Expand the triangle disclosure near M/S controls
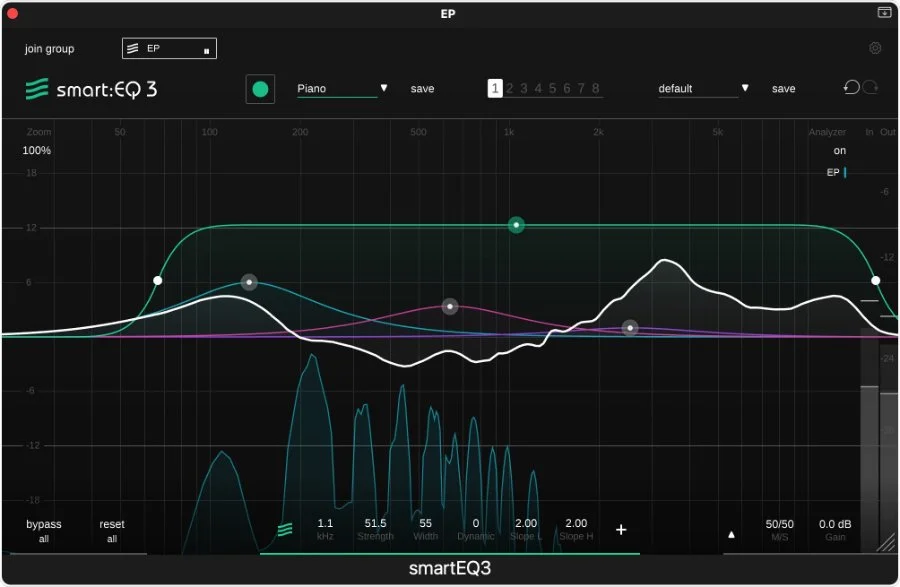900x587 pixels. (x=731, y=533)
